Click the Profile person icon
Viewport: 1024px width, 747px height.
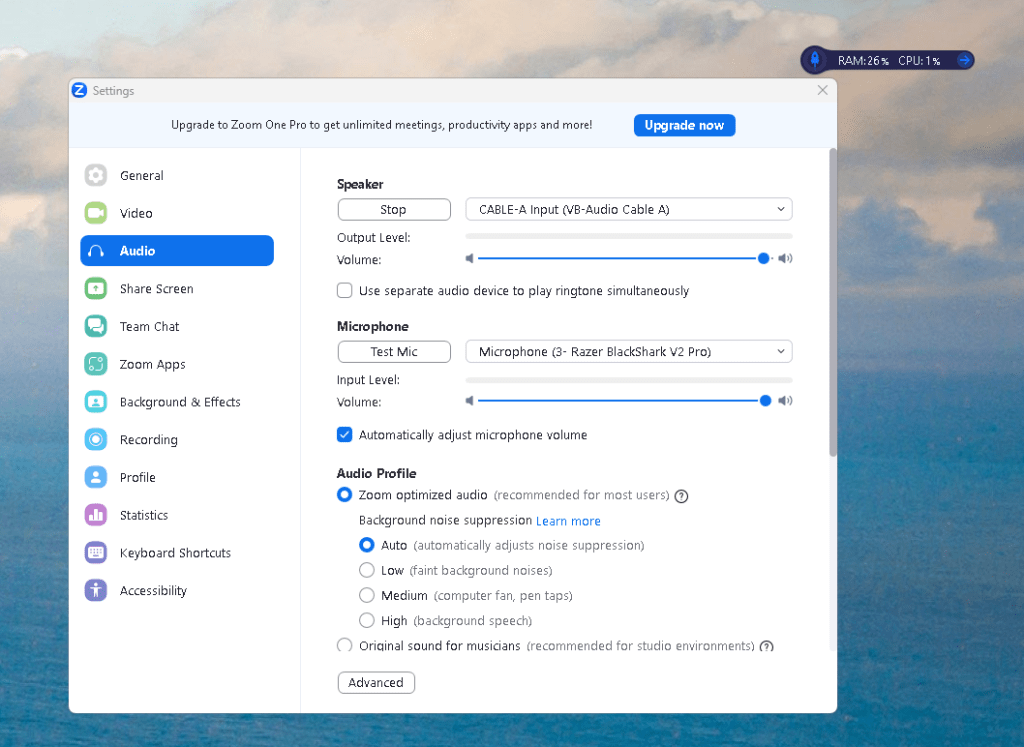96,477
